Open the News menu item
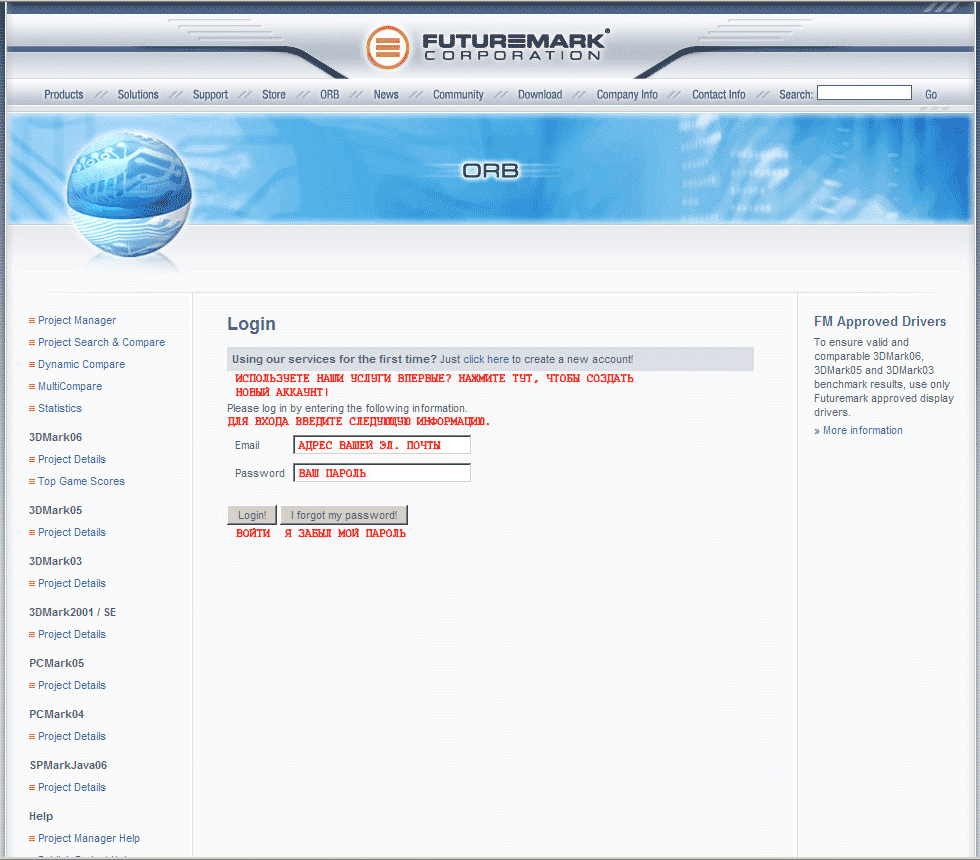Screen dimensions: 980x860 pyautogui.click(x=386, y=94)
